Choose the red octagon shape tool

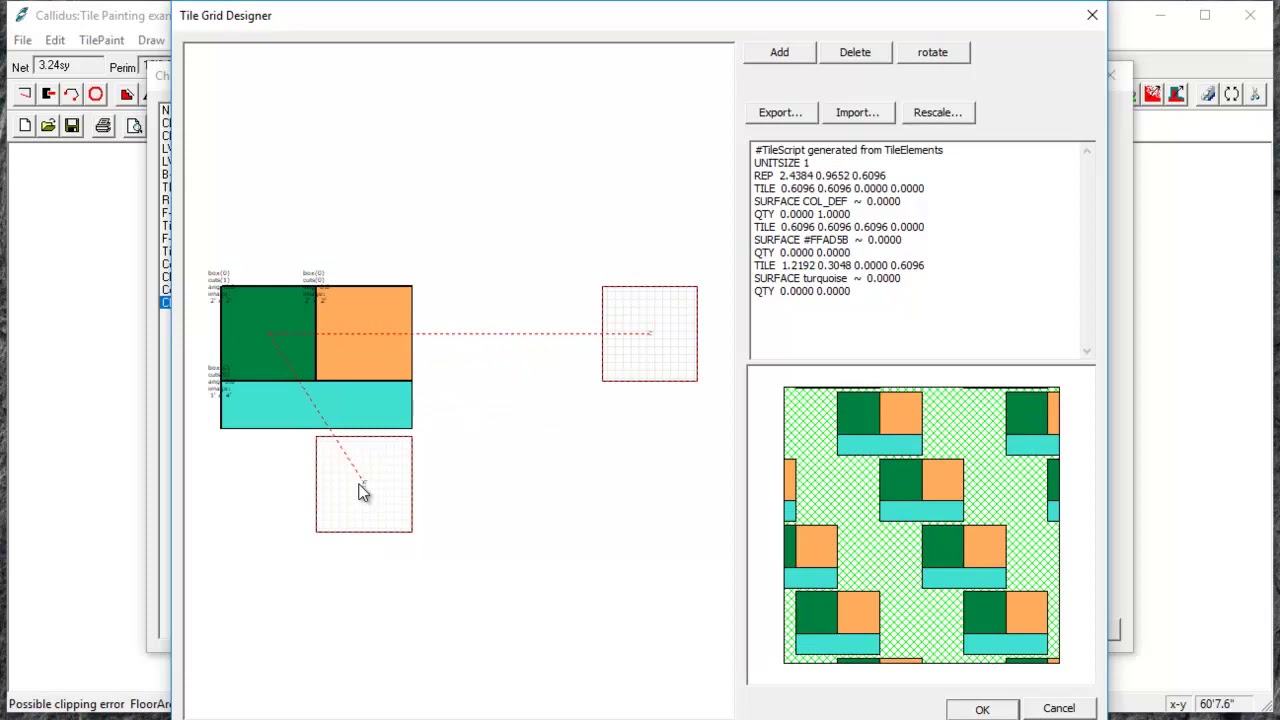(x=96, y=94)
